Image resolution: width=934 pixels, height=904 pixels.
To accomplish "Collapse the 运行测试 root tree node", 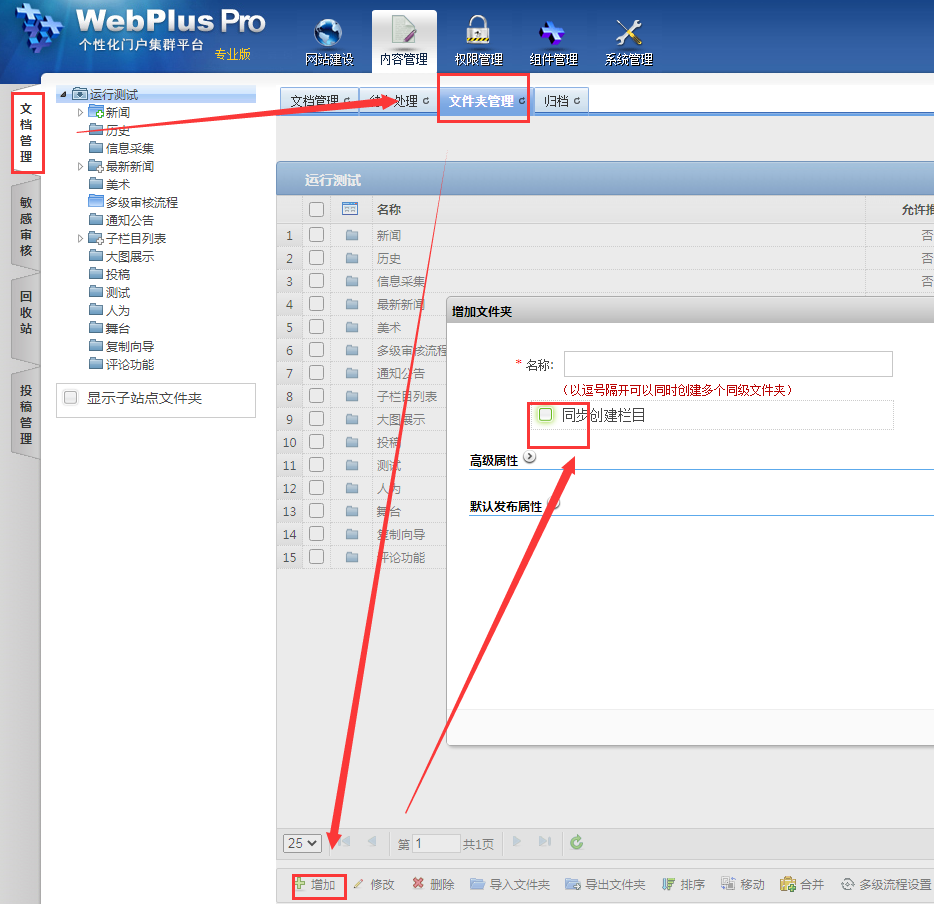I will point(64,94).
